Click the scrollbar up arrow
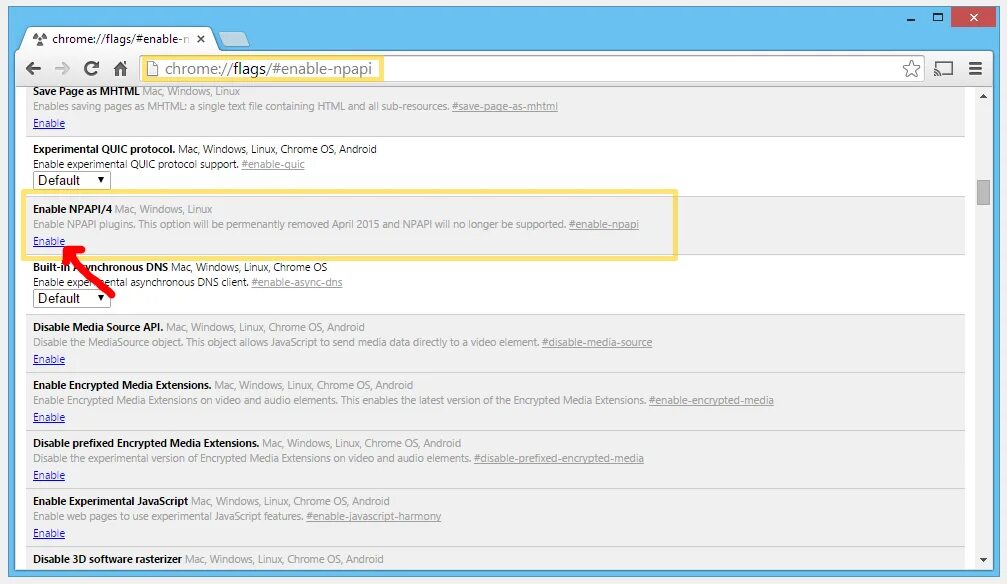Viewport: 1007px width, 584px height. [983, 96]
